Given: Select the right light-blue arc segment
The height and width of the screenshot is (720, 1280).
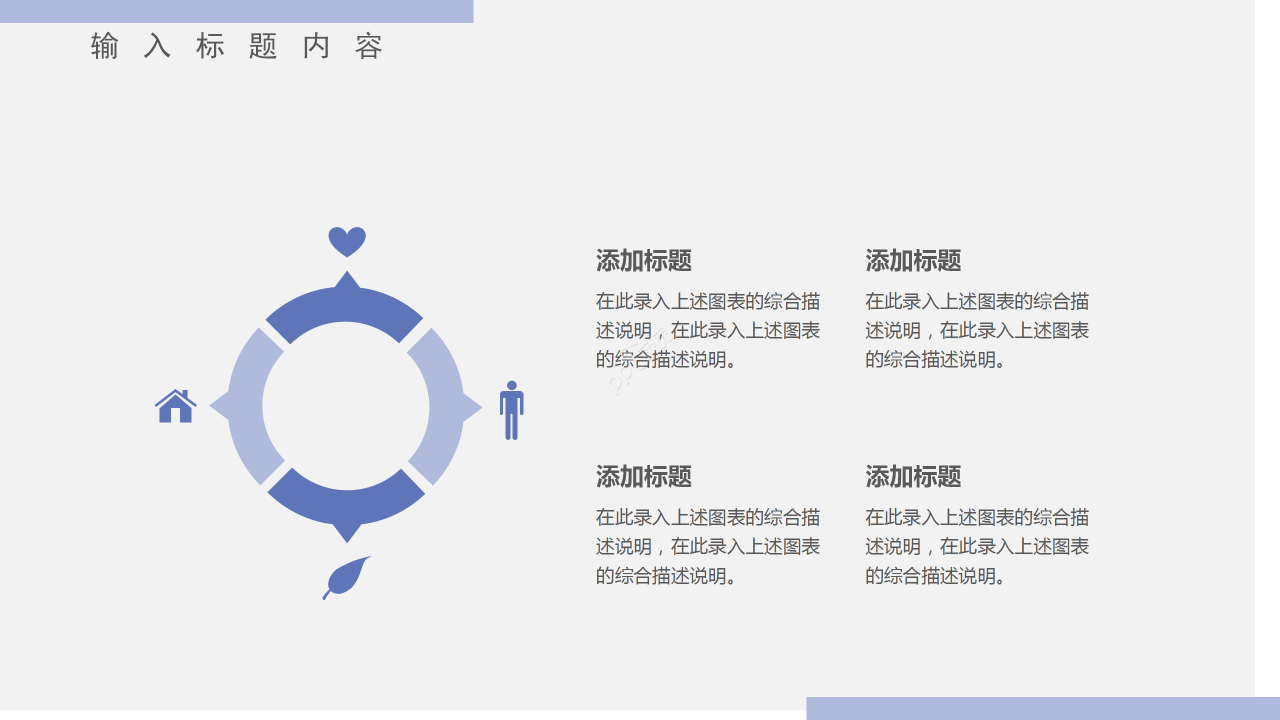Looking at the screenshot, I should click(452, 406).
